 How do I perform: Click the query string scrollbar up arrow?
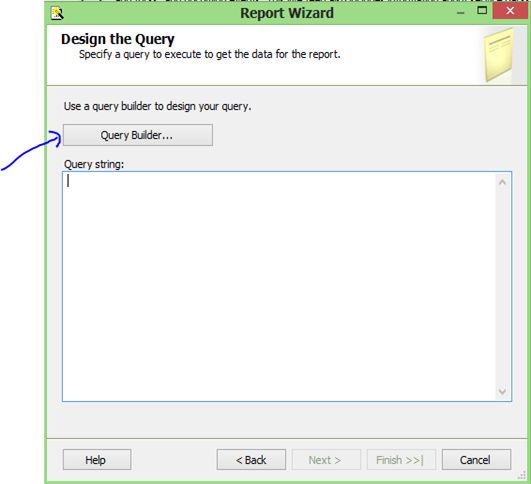click(503, 182)
